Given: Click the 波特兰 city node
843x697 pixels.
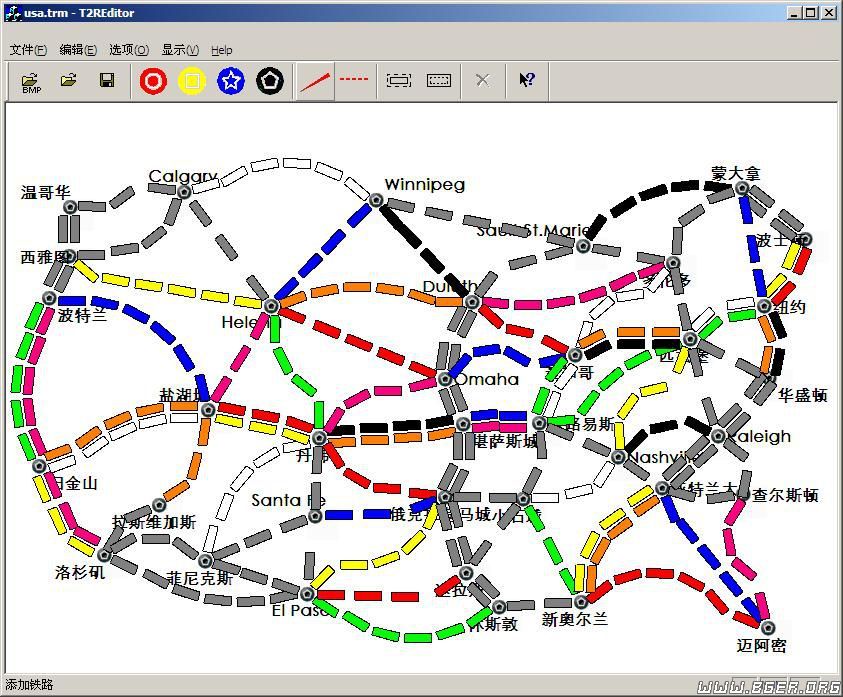Looking at the screenshot, I should [x=49, y=297].
